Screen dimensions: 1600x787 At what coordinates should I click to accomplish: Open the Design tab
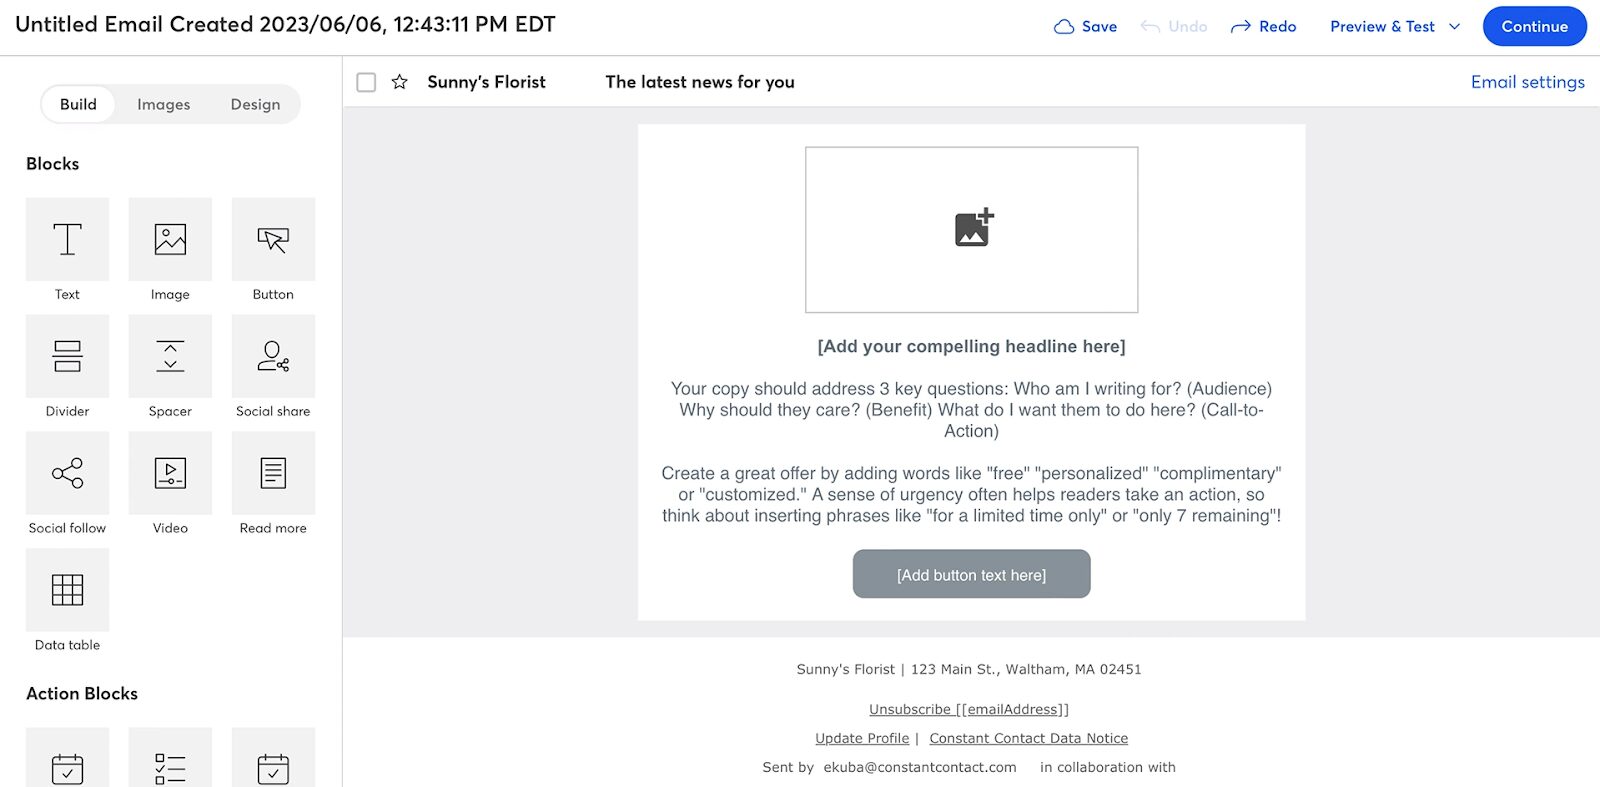coord(255,104)
